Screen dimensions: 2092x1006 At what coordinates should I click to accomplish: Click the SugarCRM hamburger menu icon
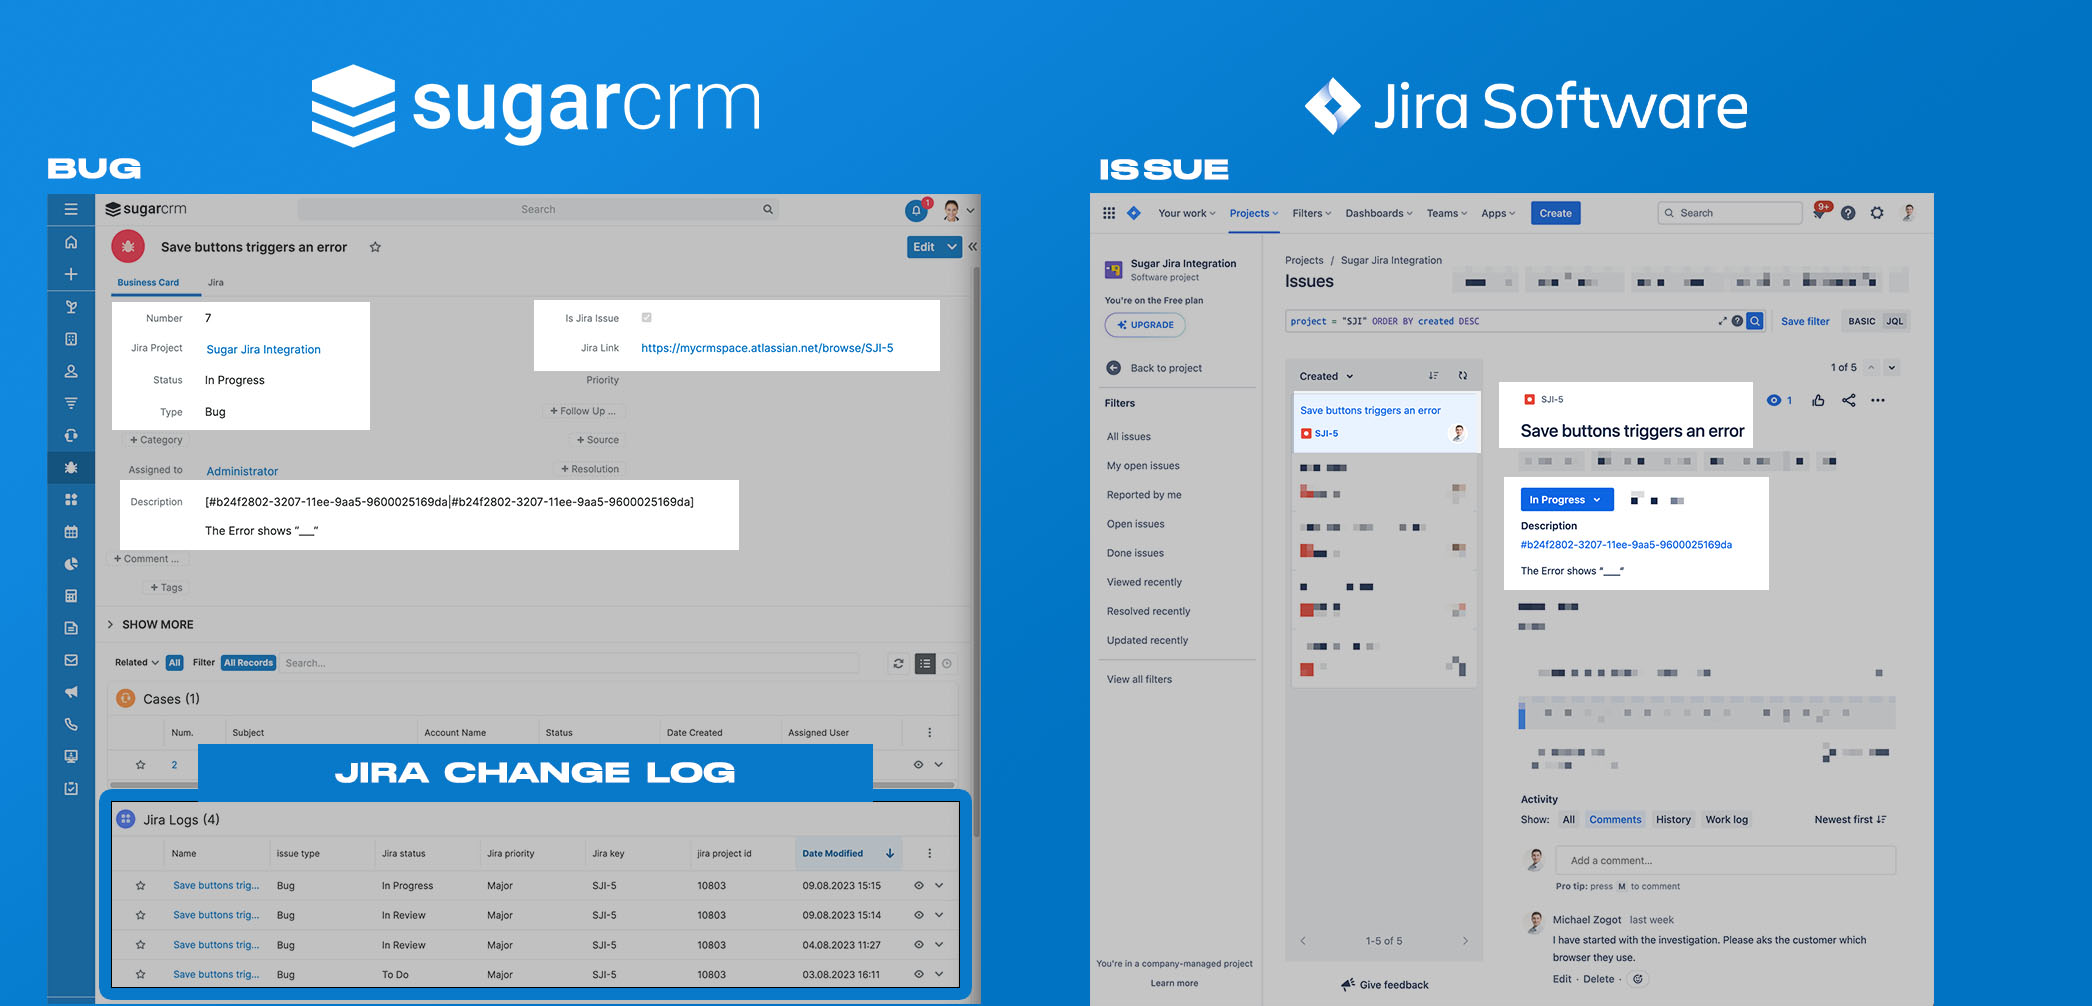(71, 209)
